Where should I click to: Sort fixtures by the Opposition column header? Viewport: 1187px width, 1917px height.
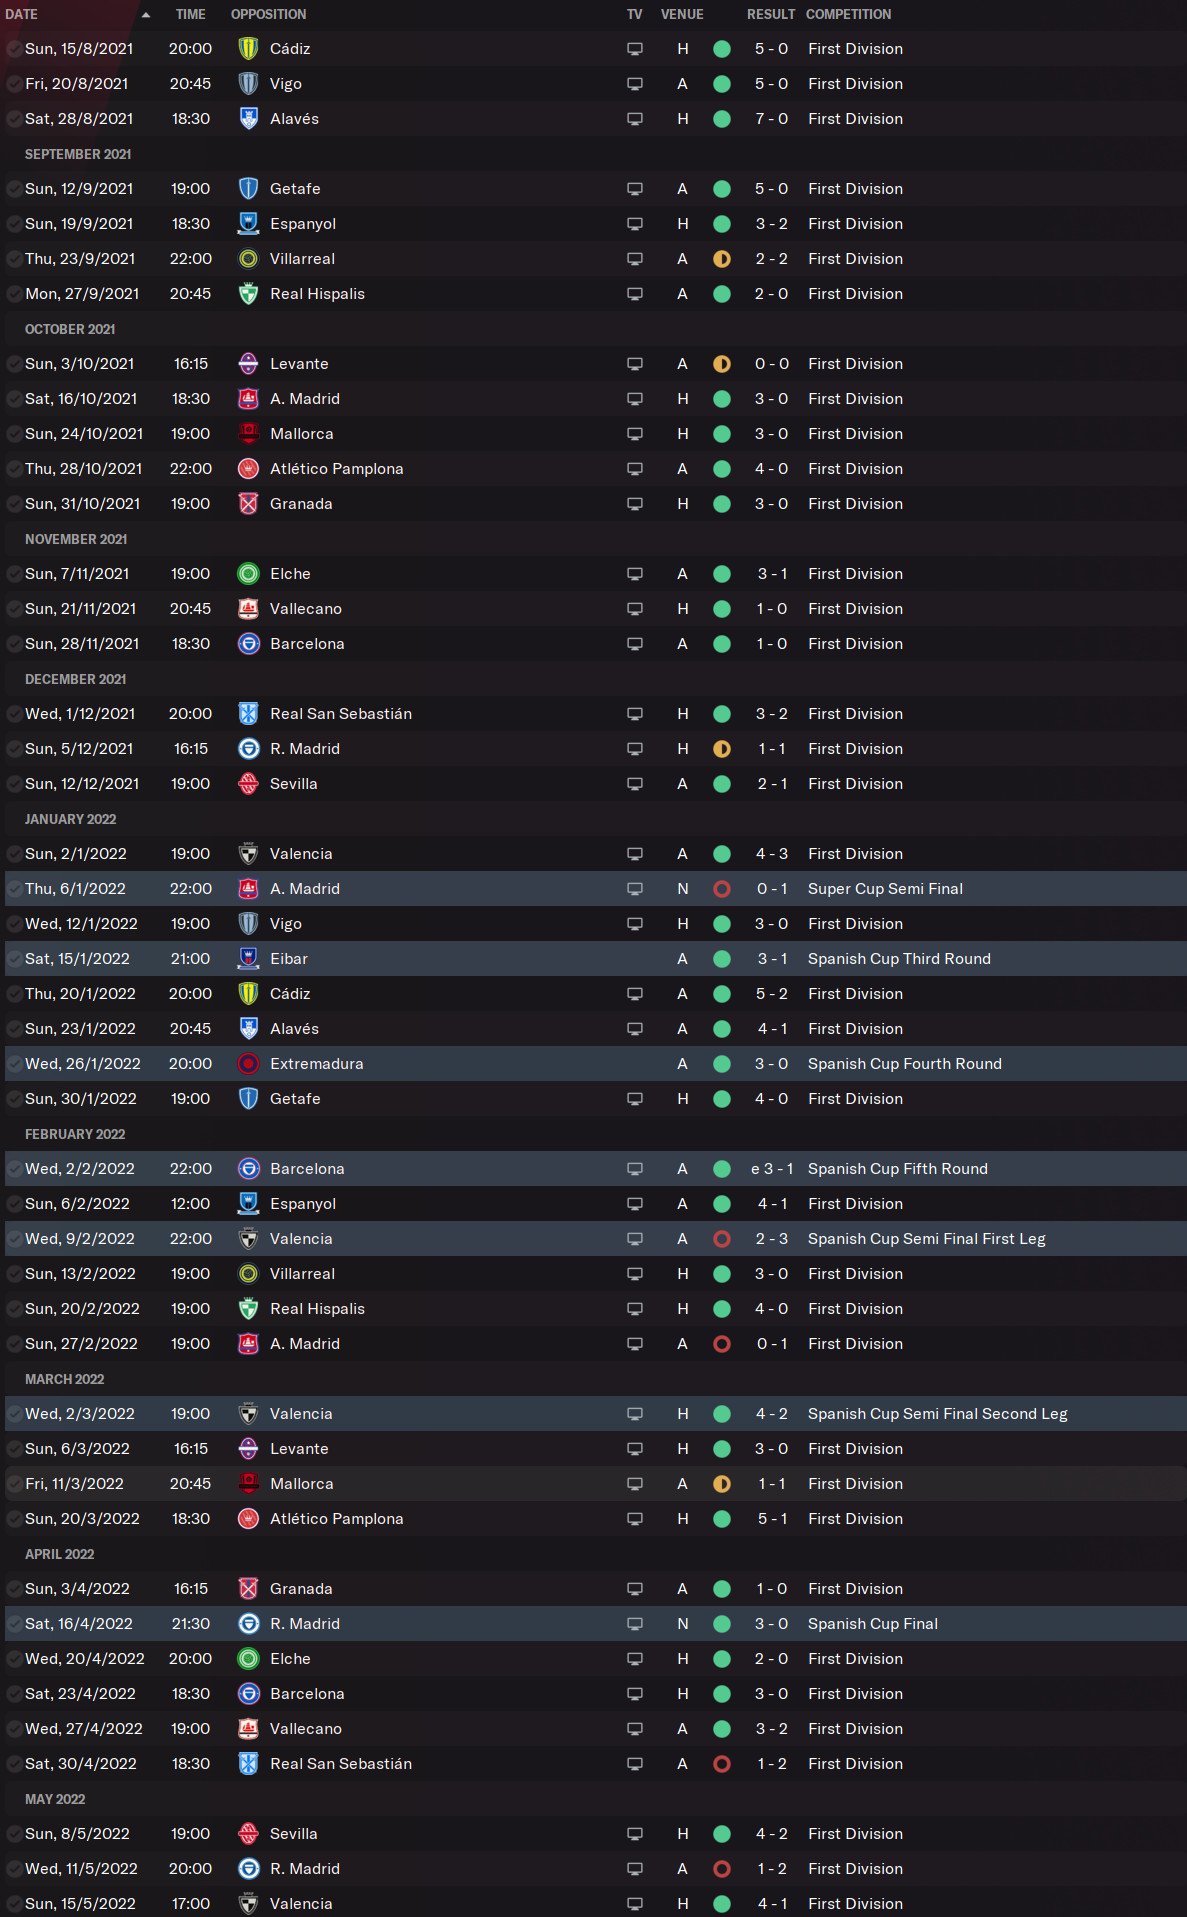[x=268, y=15]
